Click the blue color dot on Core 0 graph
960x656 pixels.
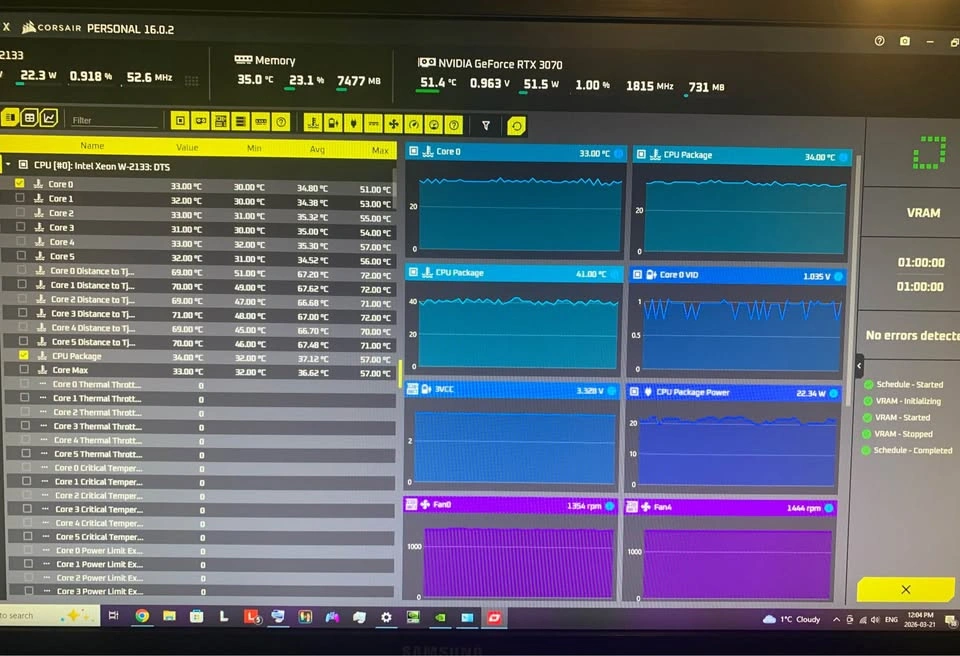click(618, 153)
